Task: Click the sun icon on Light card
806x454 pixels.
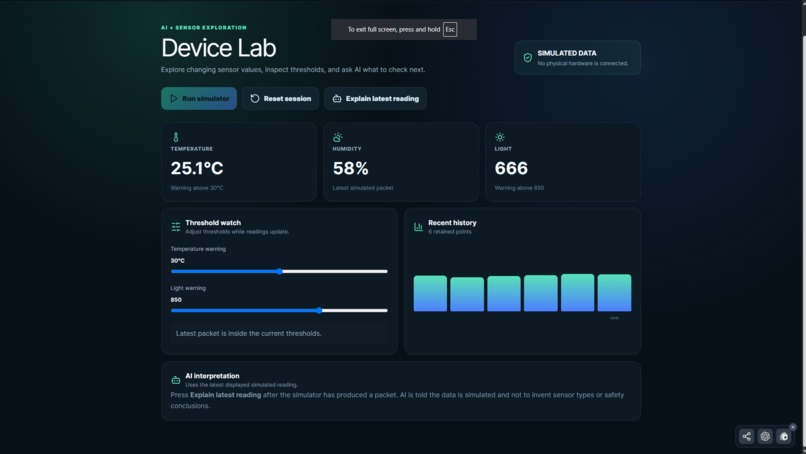Action: [500, 137]
